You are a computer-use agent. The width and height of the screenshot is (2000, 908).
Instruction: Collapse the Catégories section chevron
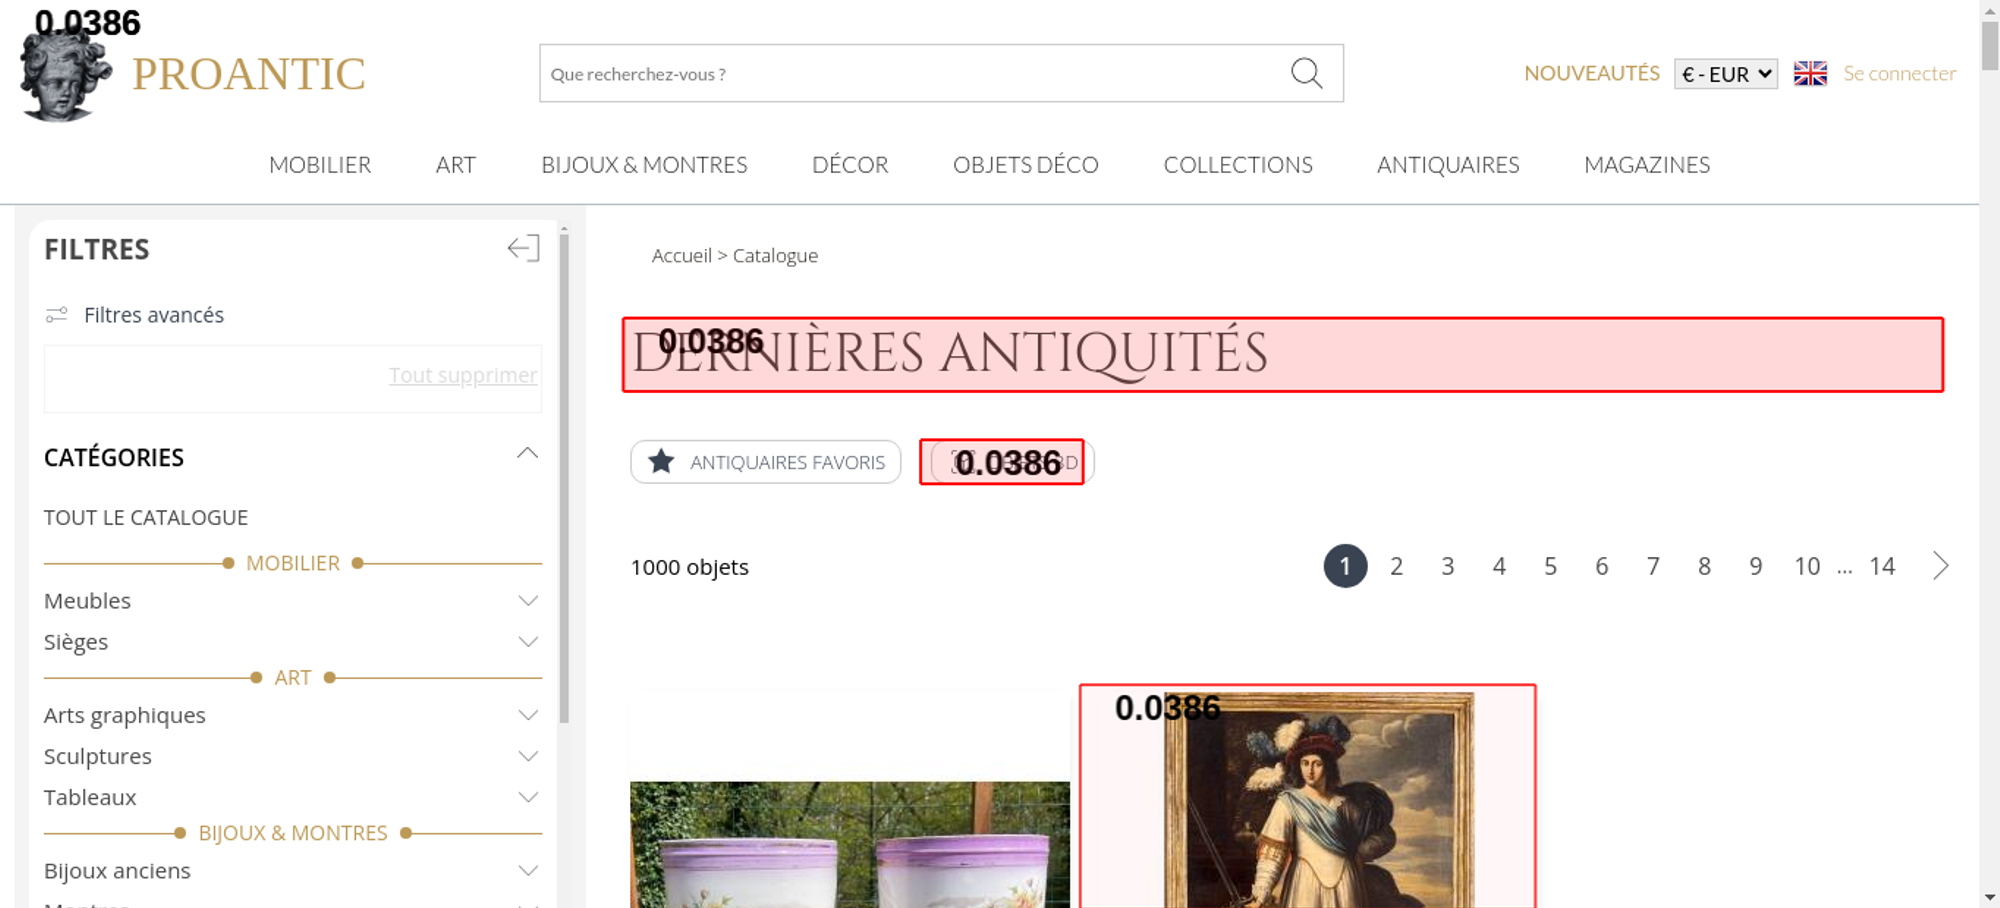point(527,454)
